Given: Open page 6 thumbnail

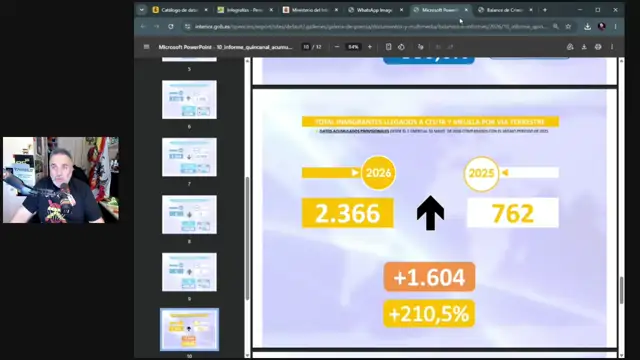Looking at the screenshot, I should point(189,100).
